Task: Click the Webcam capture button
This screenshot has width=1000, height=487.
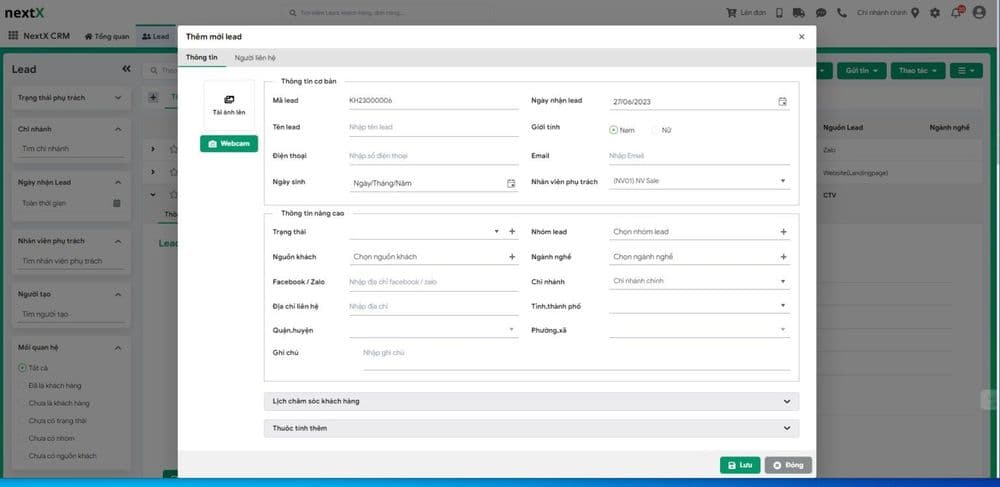Action: point(229,144)
